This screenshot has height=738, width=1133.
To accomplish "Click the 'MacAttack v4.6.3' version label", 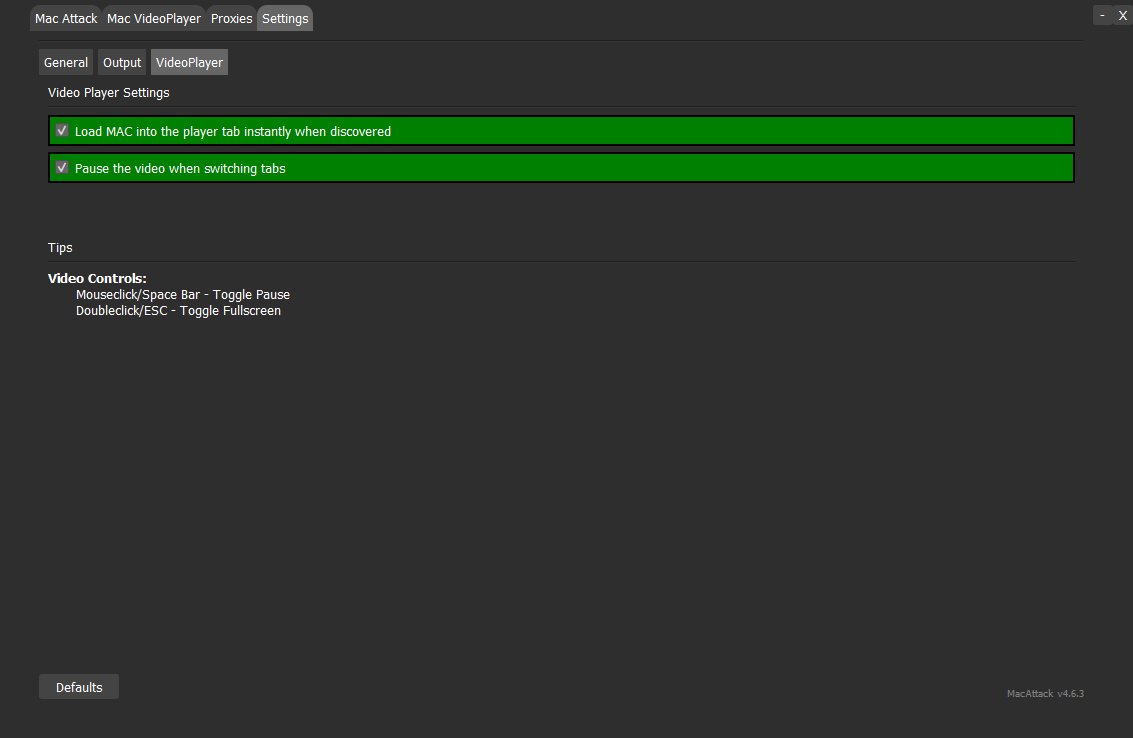I will (x=1045, y=693).
